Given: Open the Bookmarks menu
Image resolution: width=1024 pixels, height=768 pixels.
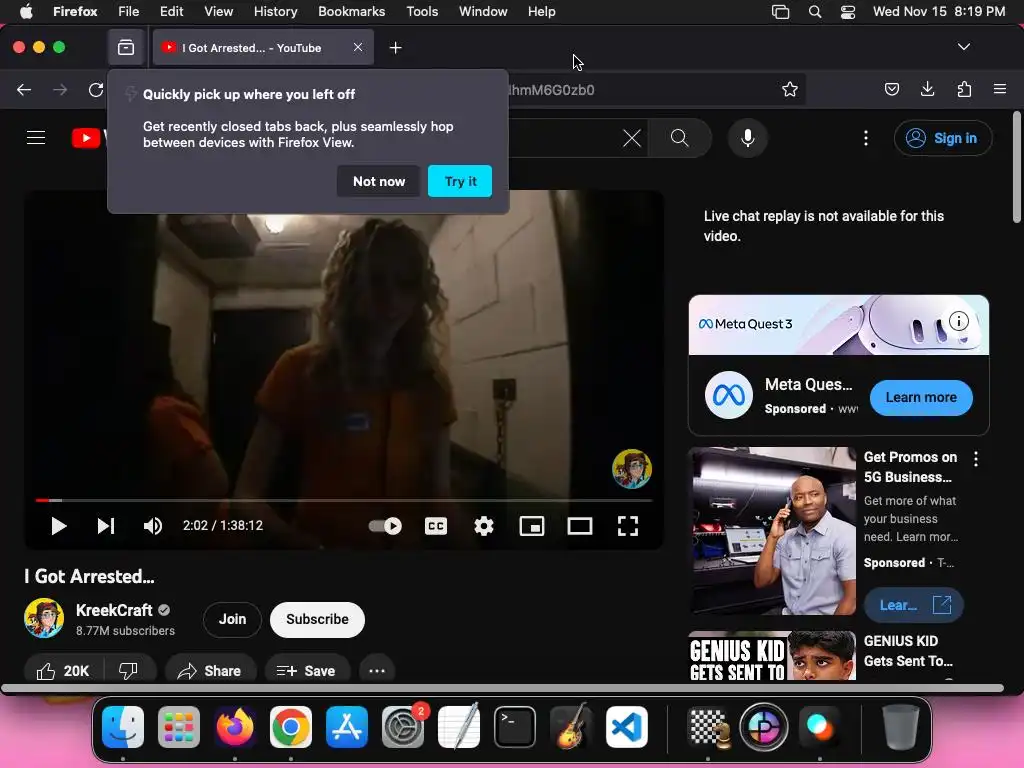Looking at the screenshot, I should coord(351,11).
